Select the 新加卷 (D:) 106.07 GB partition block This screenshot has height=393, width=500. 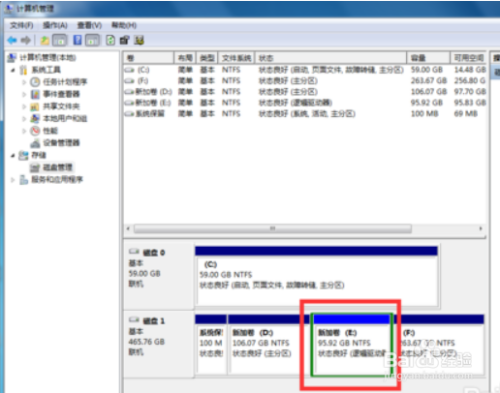tap(269, 344)
